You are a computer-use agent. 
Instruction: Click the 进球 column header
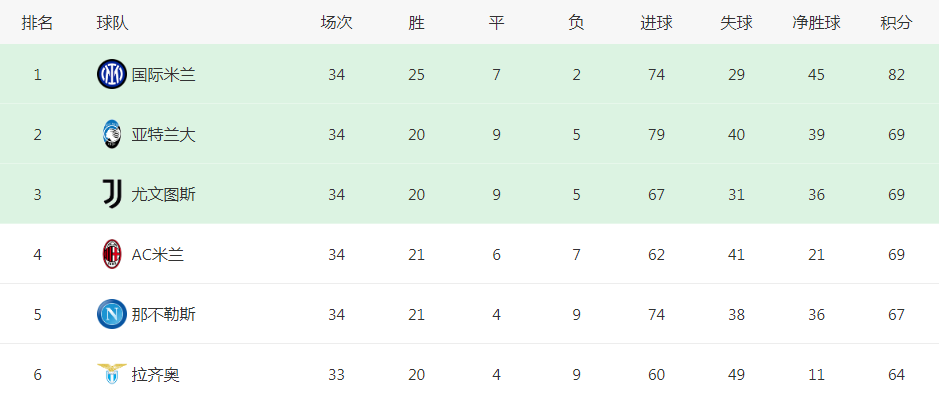[656, 23]
